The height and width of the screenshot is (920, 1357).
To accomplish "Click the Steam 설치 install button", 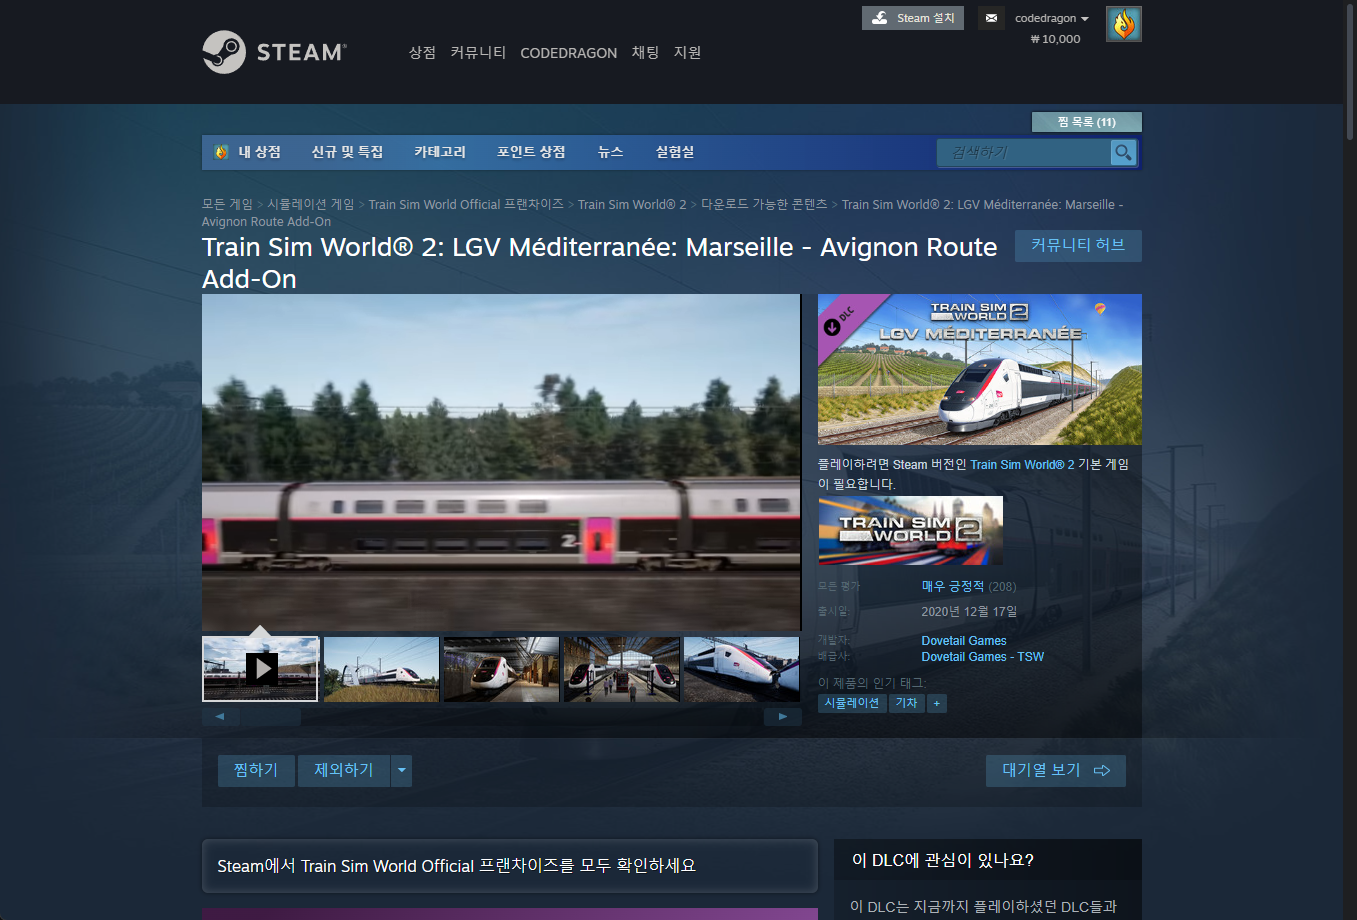I will 913,18.
